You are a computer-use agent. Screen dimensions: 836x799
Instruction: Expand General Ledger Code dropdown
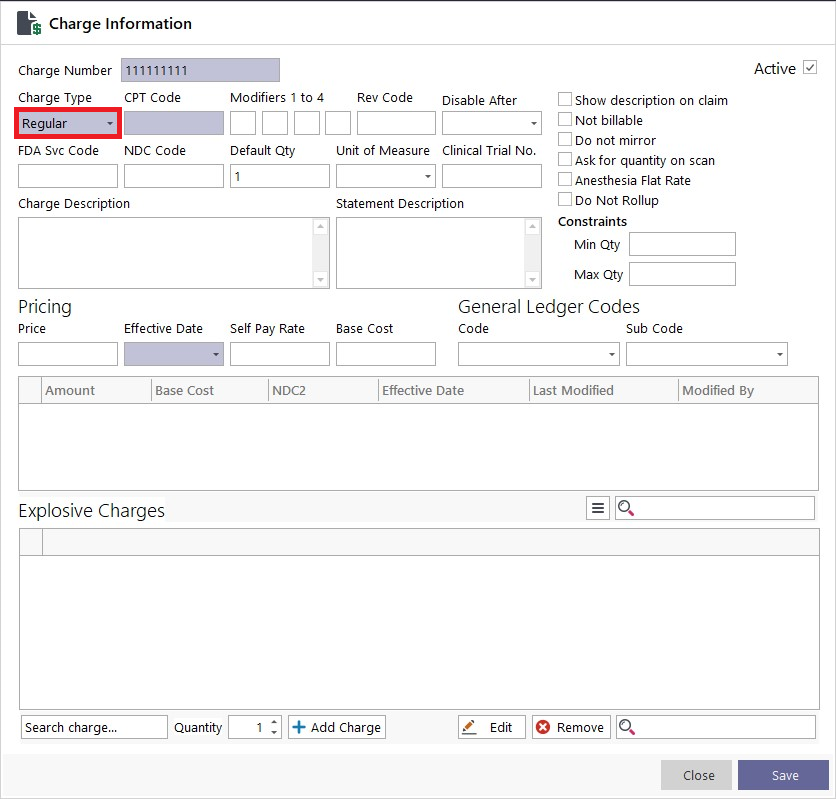[x=611, y=354]
